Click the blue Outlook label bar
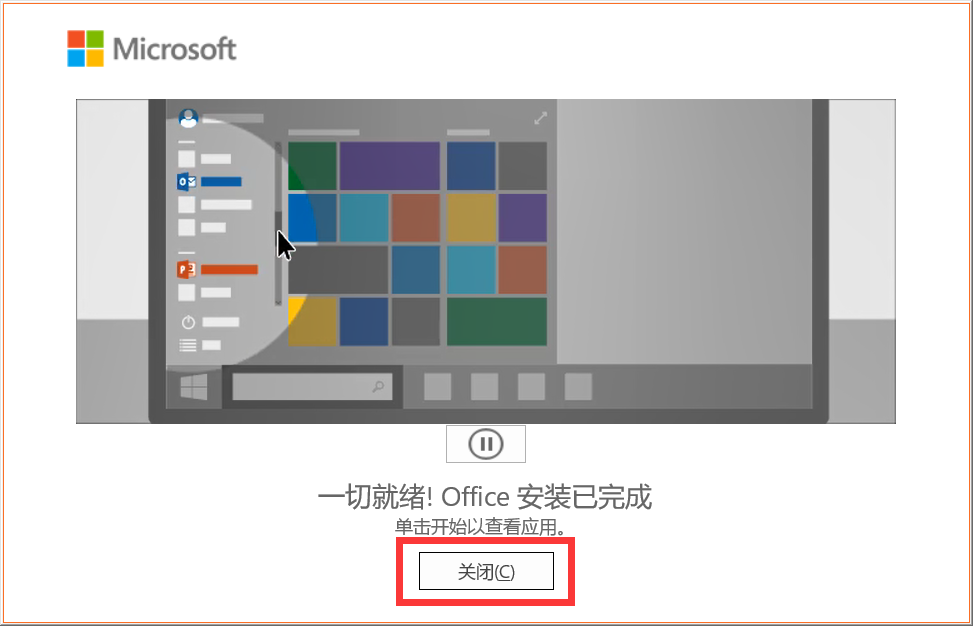Viewport: 973px width, 626px height. point(221,182)
